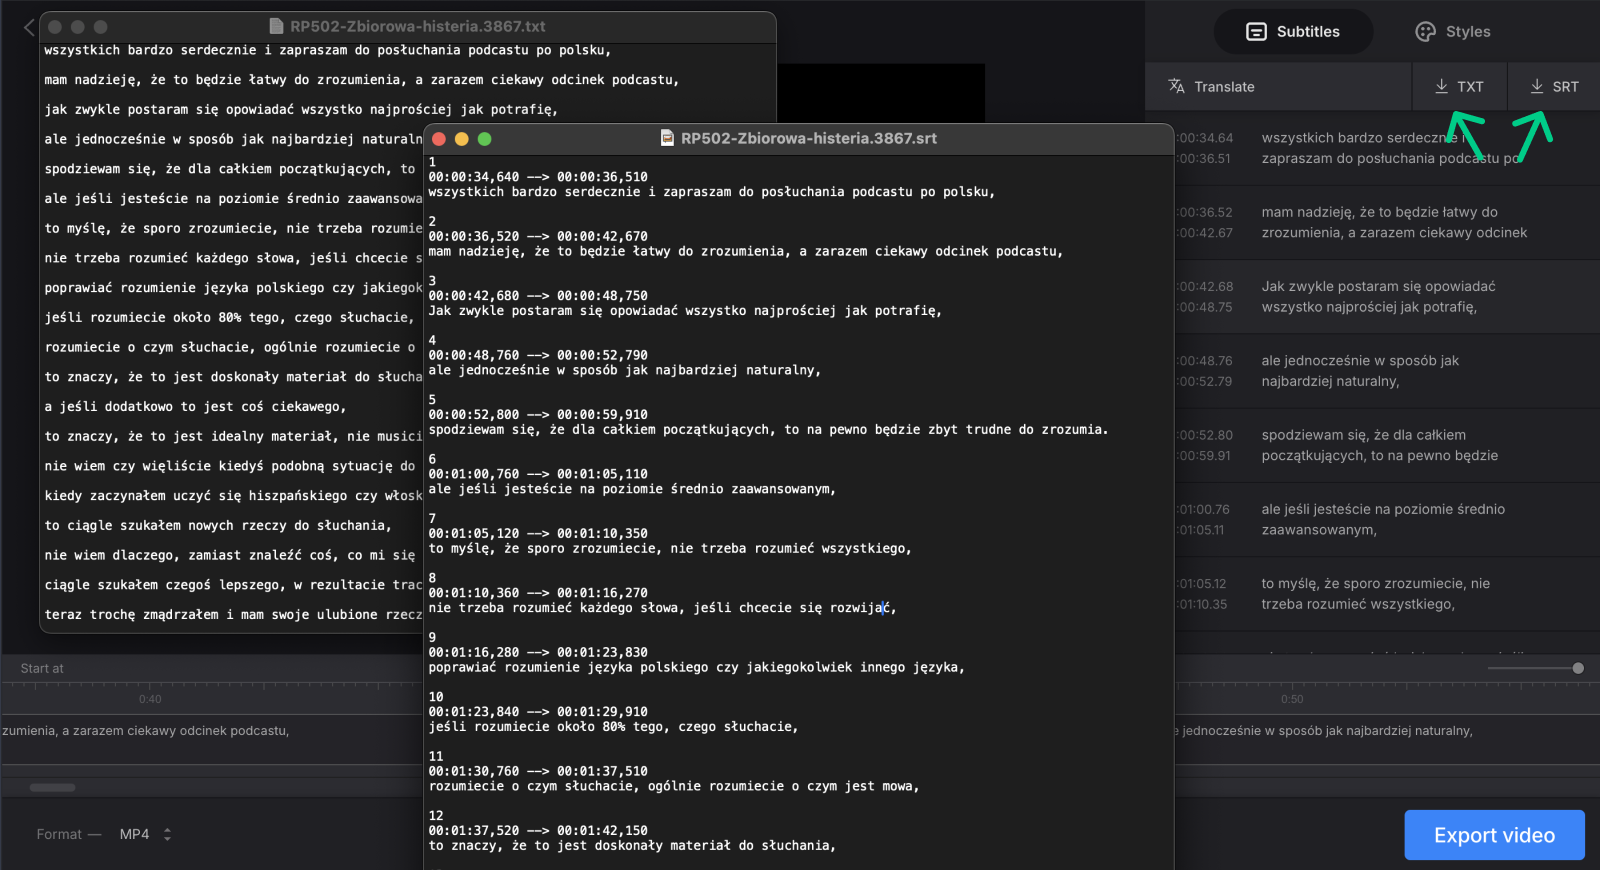Click the back chevron arrow
Screen dimensions: 1600x870
(29, 27)
